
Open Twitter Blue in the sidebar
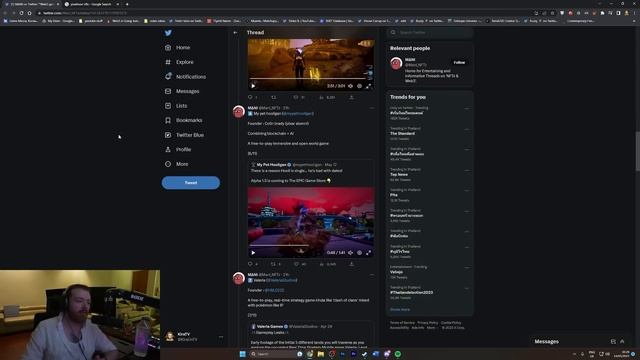tap(184, 135)
